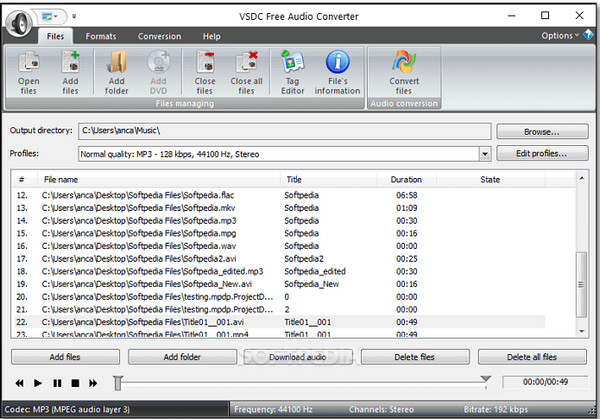This screenshot has width=600, height=419.
Task: Select row 14 Softpedia.mp3
Action: click(279, 220)
